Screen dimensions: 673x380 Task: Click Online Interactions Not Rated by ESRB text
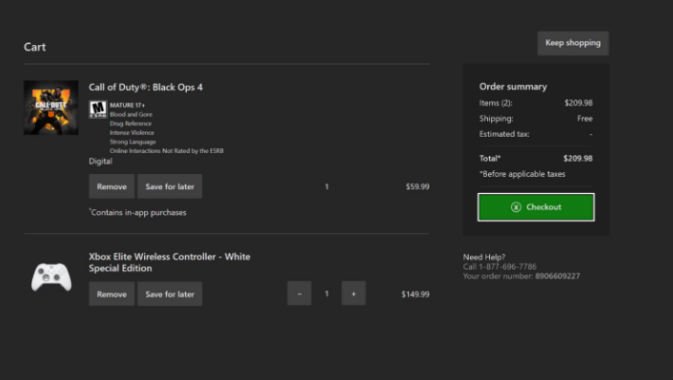point(167,151)
